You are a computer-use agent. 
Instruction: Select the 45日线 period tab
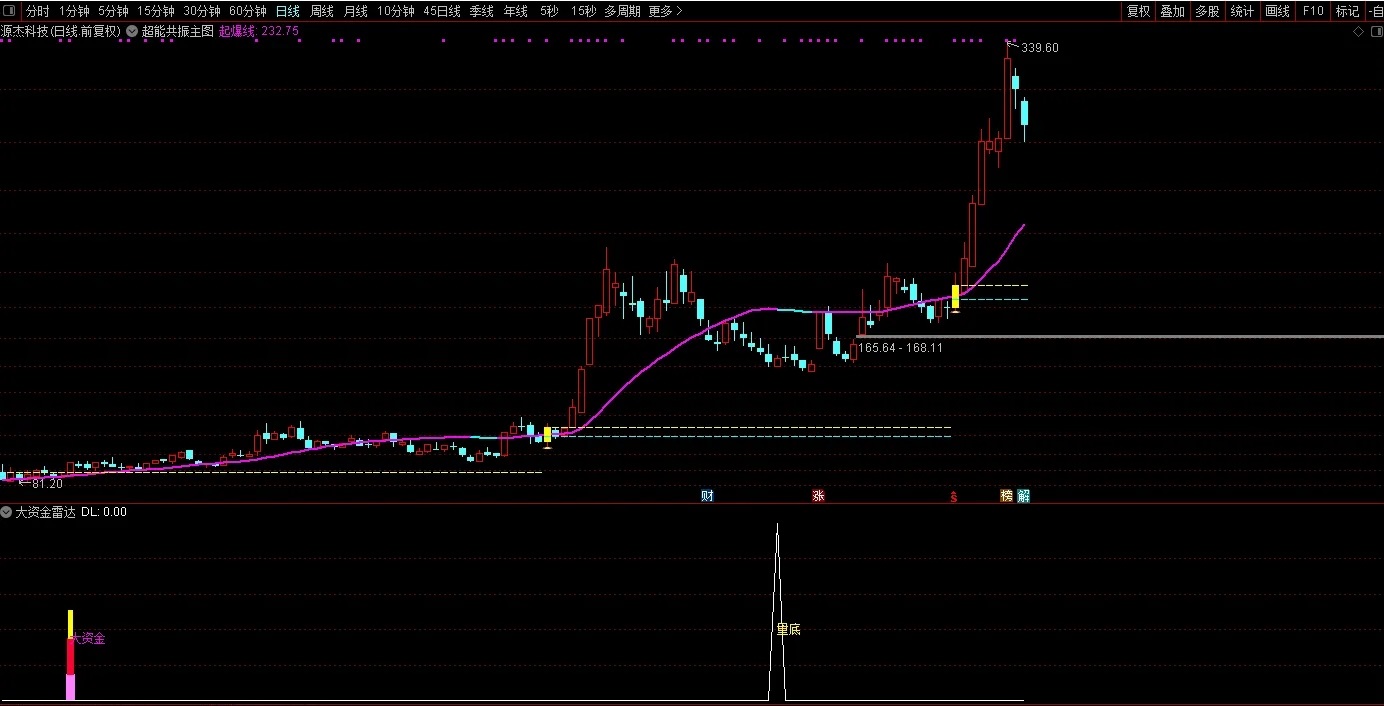(441, 11)
